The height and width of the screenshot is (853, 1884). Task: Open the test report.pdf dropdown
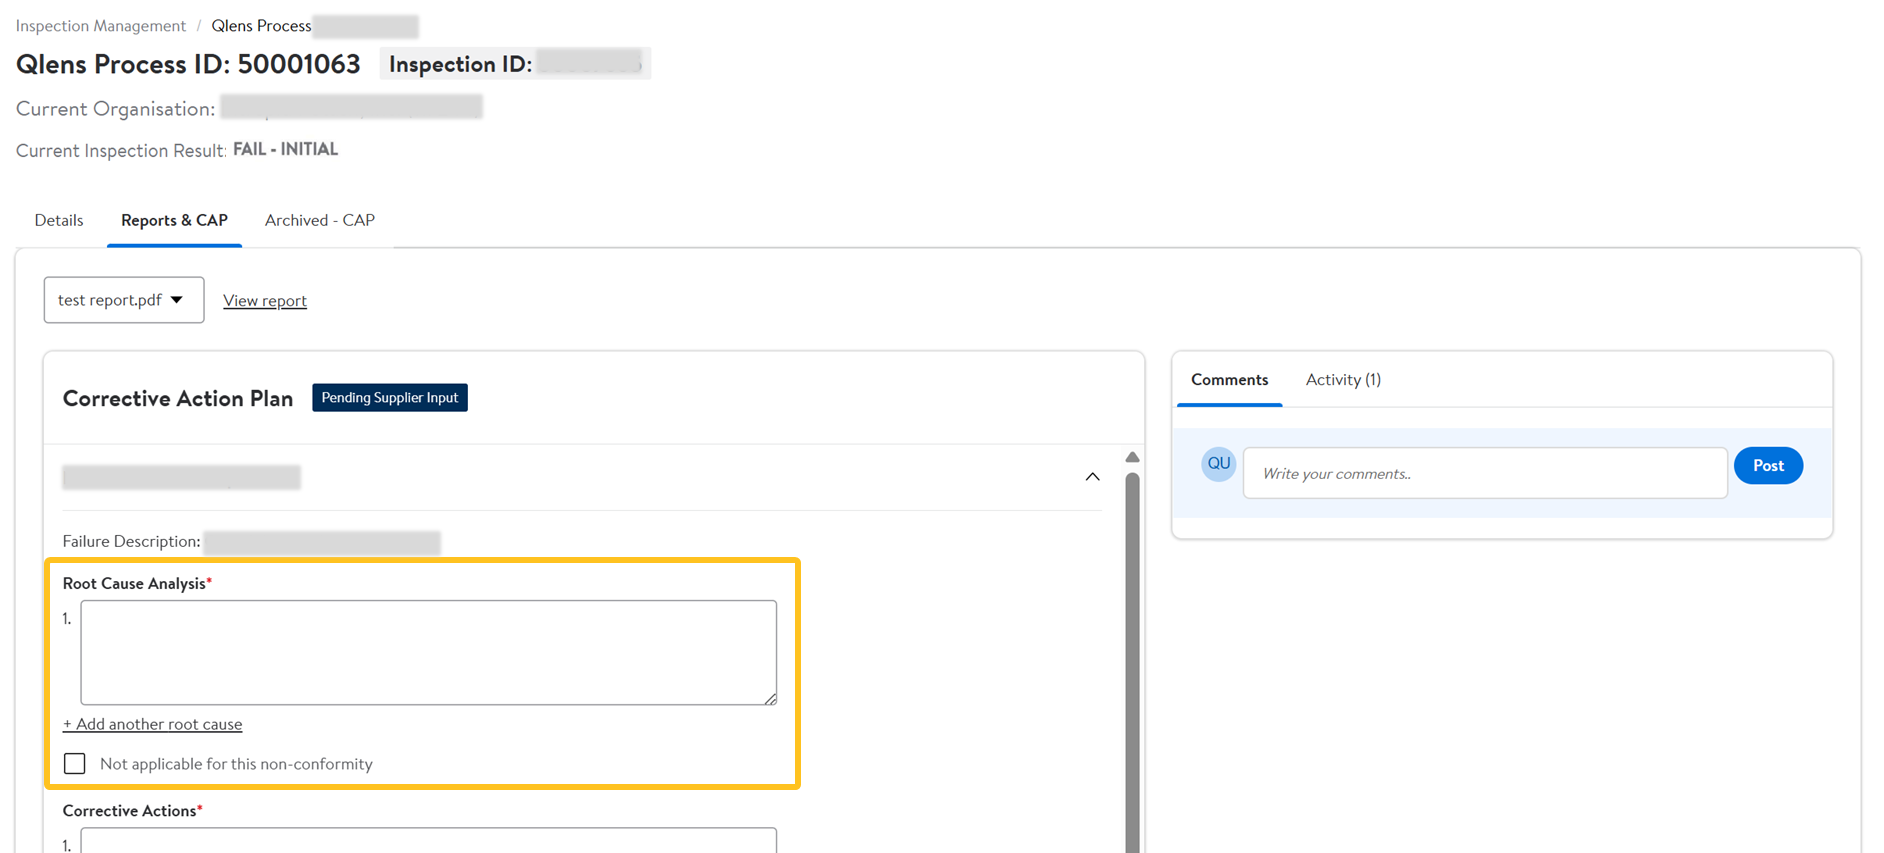(x=124, y=300)
